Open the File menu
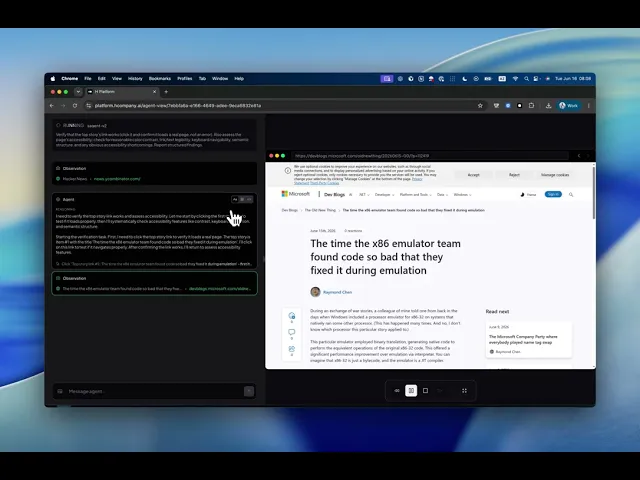The width and height of the screenshot is (640, 480). (x=88, y=79)
